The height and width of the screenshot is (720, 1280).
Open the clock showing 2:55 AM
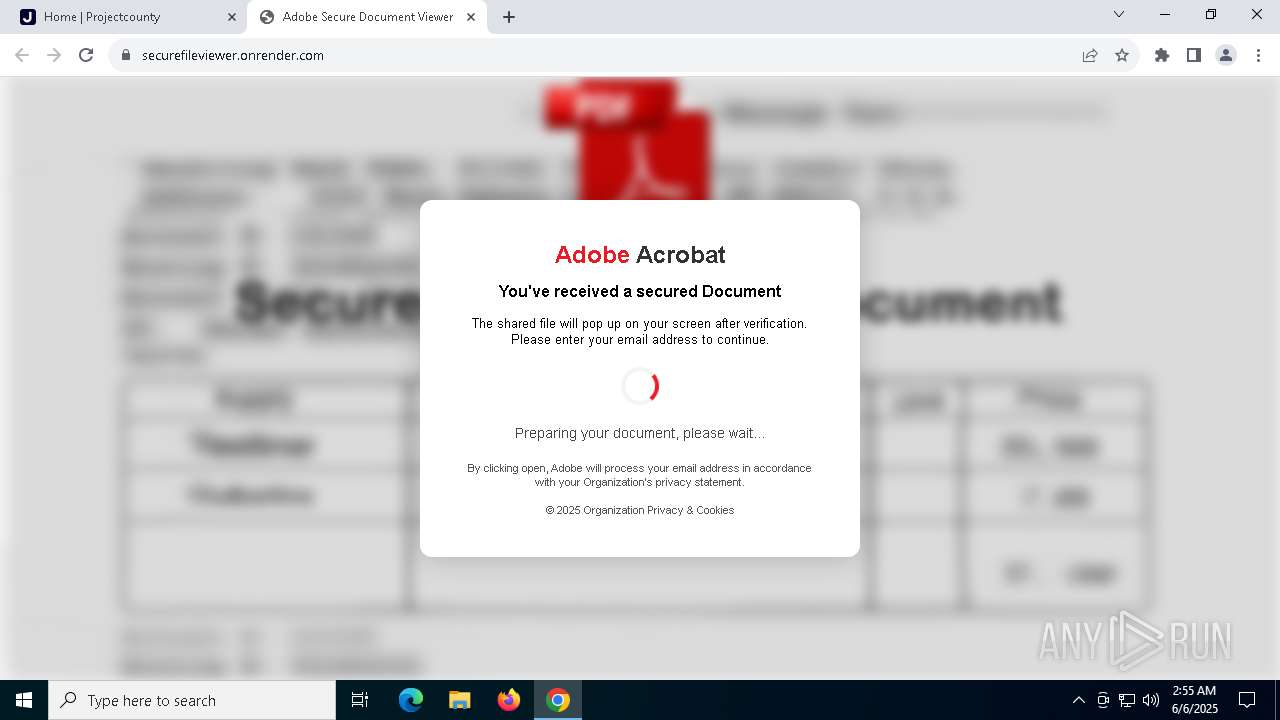point(1194,700)
